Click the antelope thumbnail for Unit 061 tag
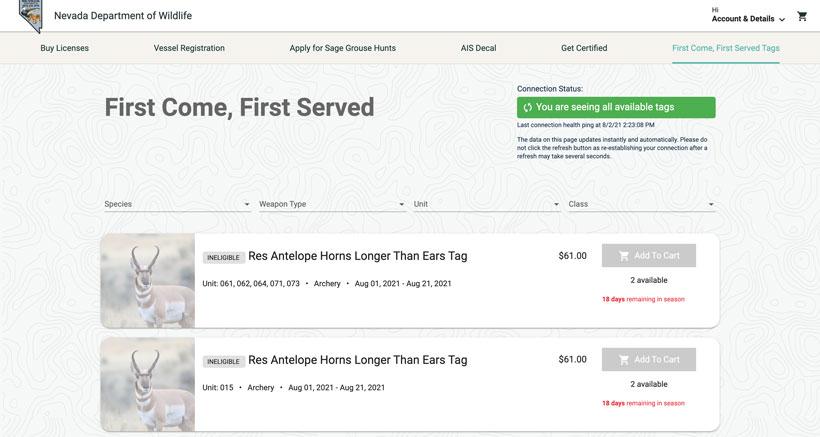 148,281
